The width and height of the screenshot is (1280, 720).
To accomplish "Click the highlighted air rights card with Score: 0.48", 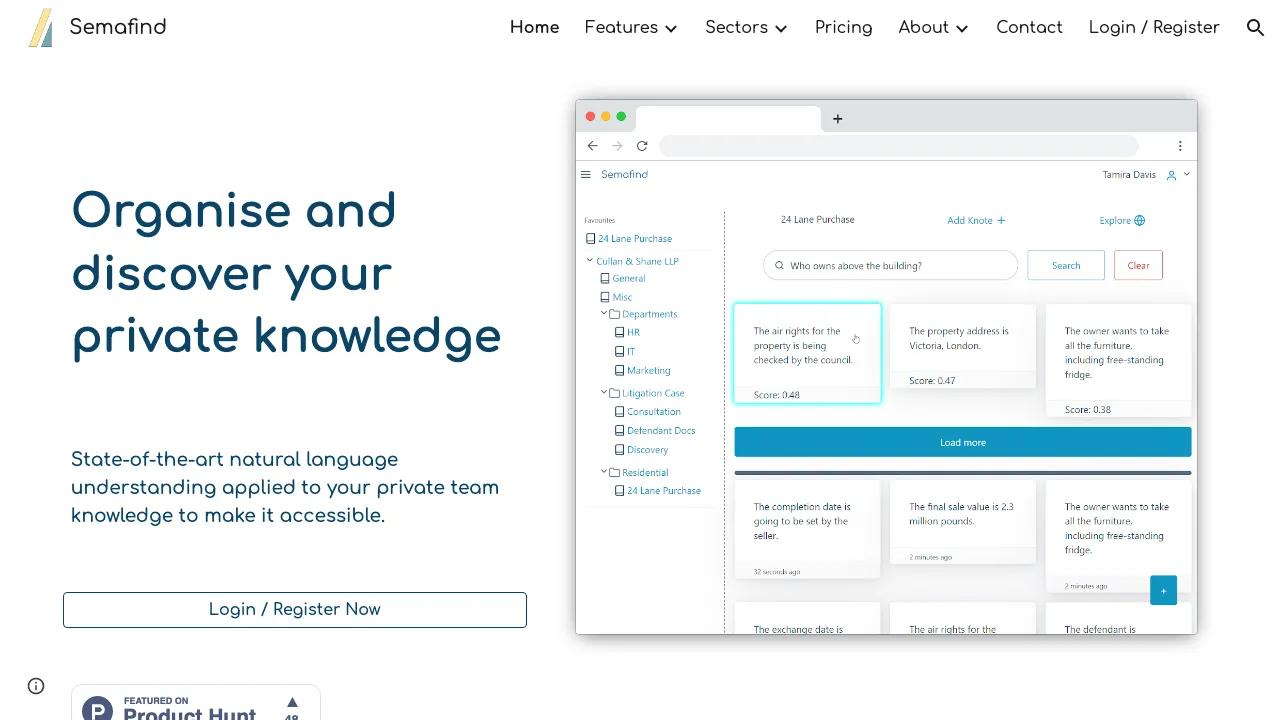I will click(807, 353).
